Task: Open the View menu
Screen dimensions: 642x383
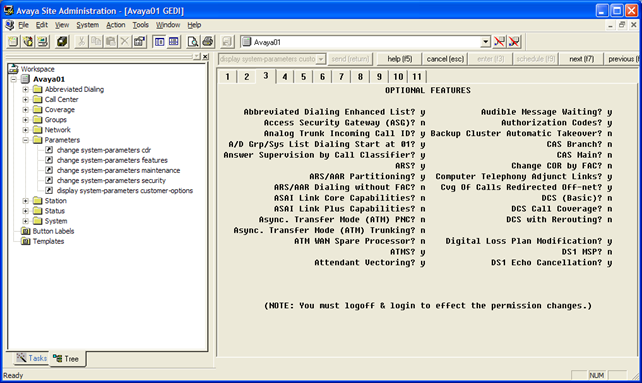Action: [62, 25]
